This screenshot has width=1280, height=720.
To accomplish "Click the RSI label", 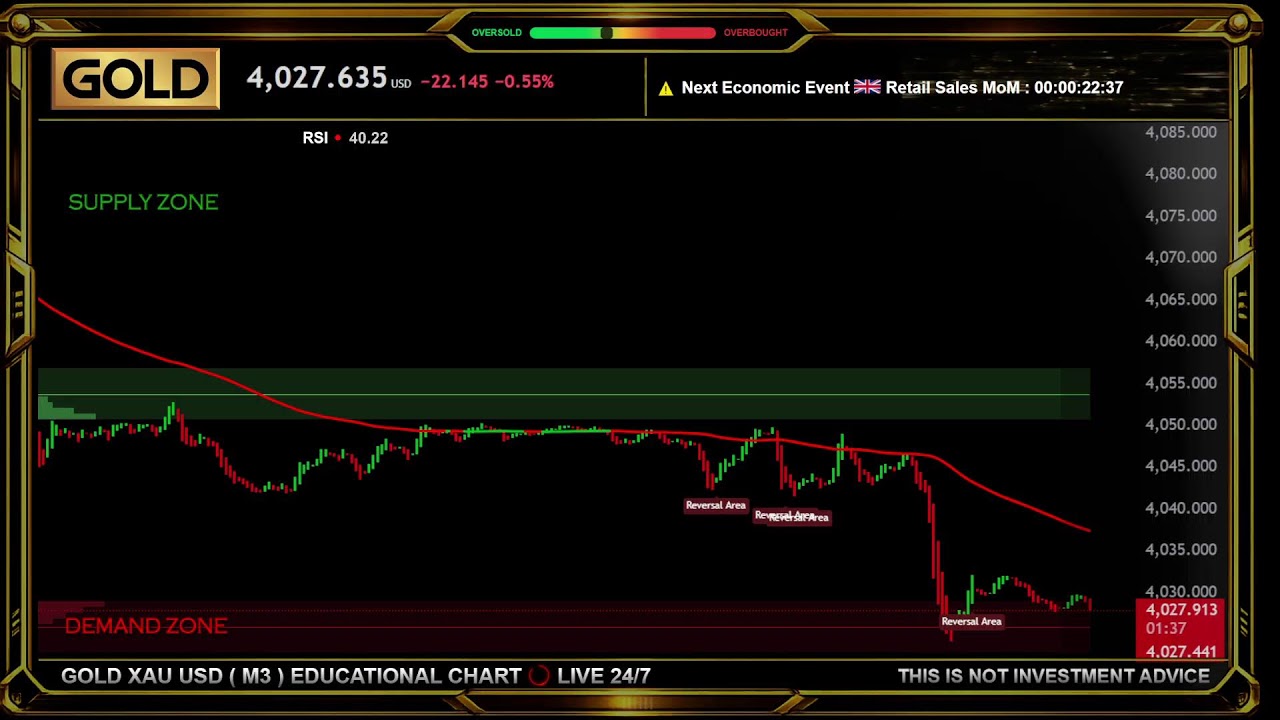I will [x=315, y=138].
